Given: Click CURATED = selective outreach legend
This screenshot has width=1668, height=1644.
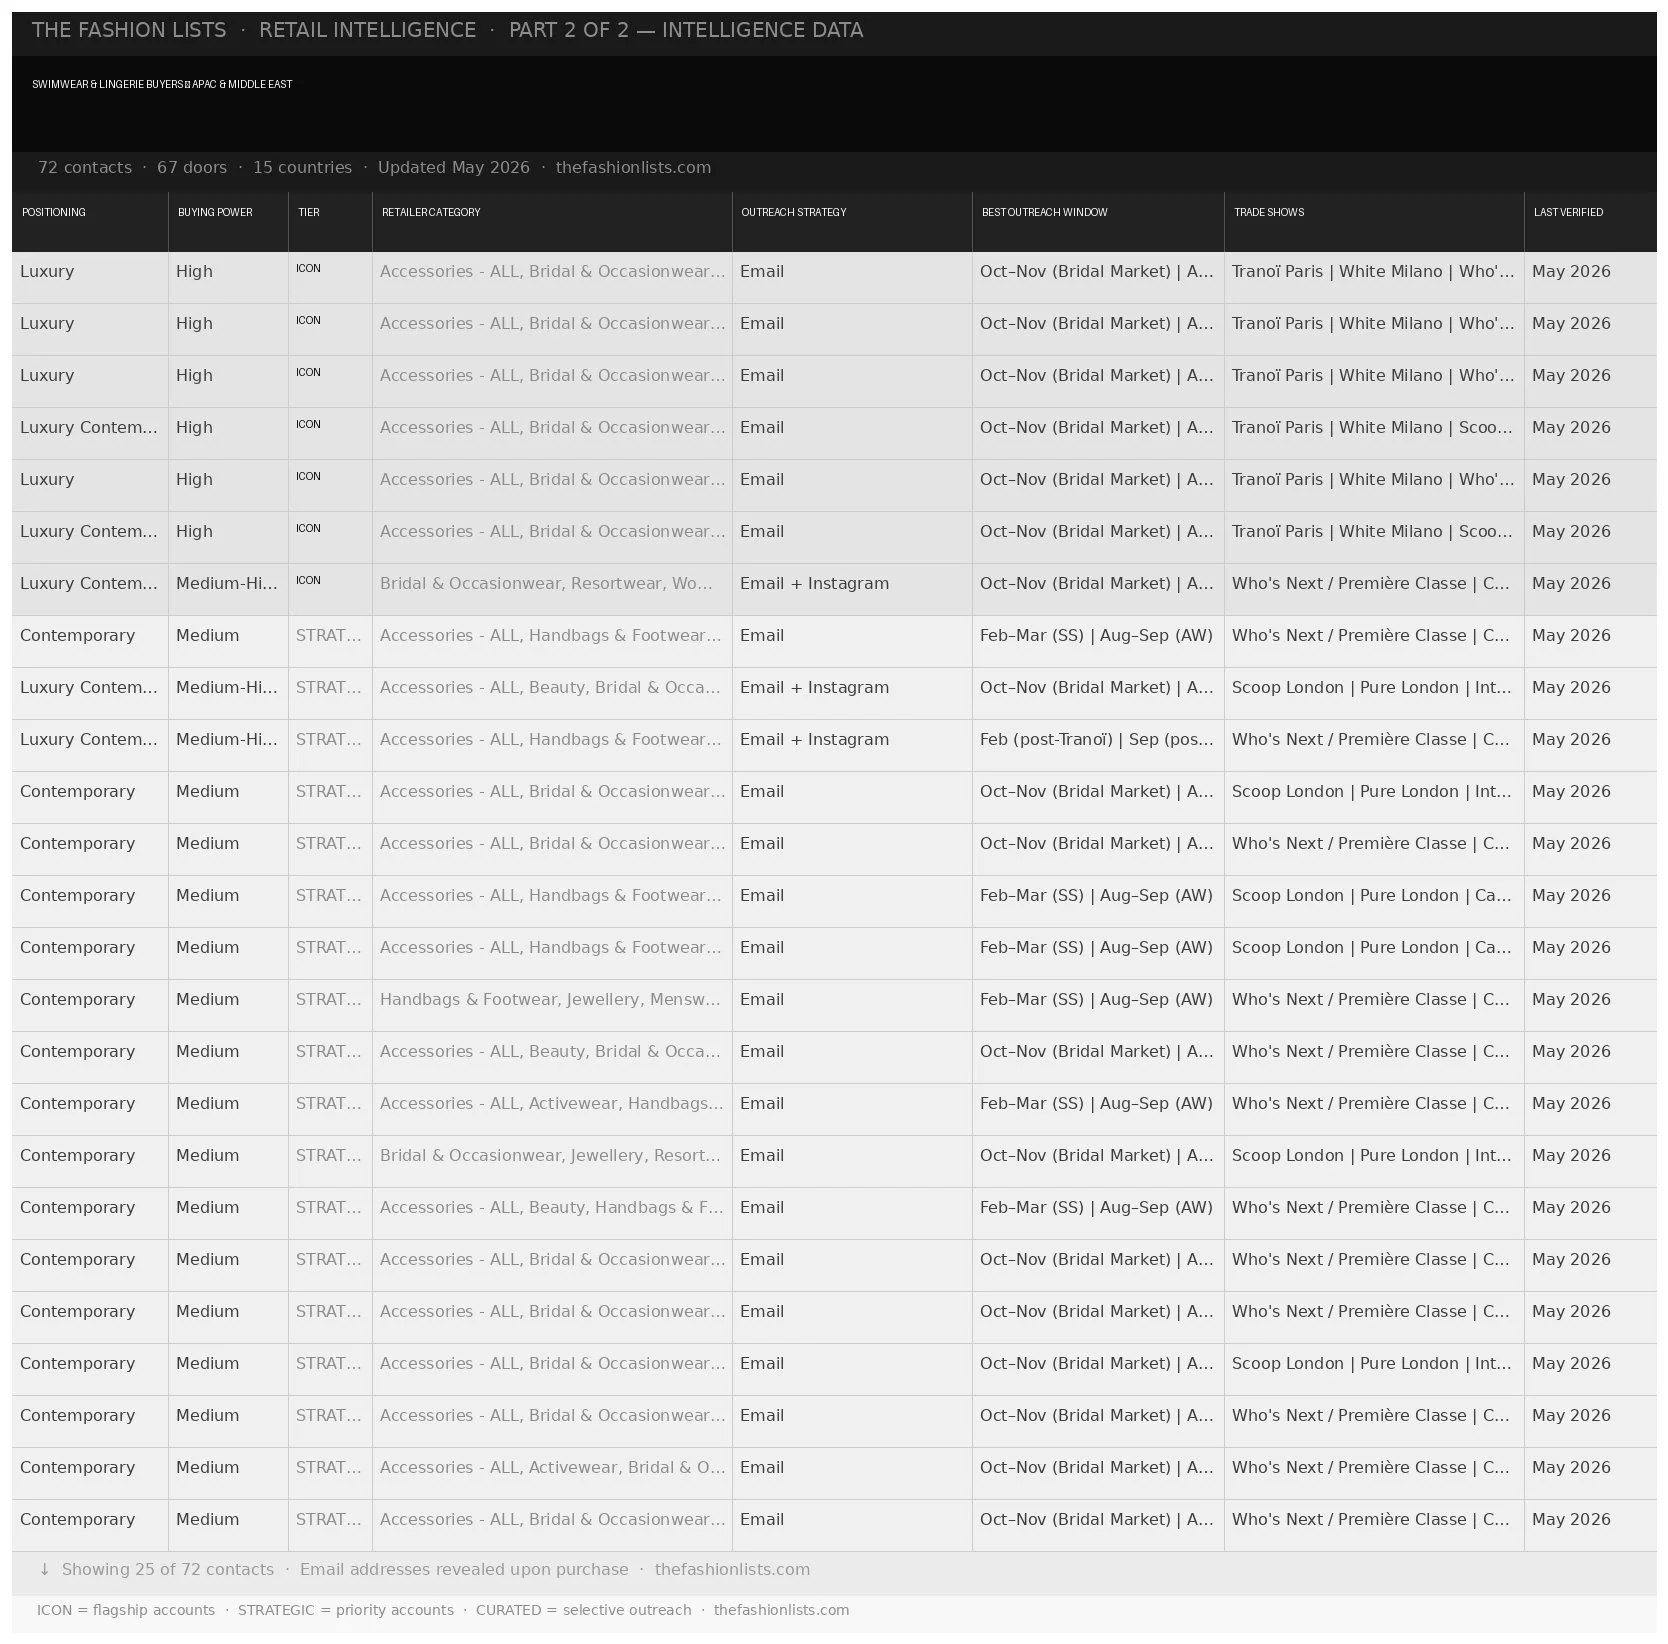Looking at the screenshot, I should point(583,1610).
